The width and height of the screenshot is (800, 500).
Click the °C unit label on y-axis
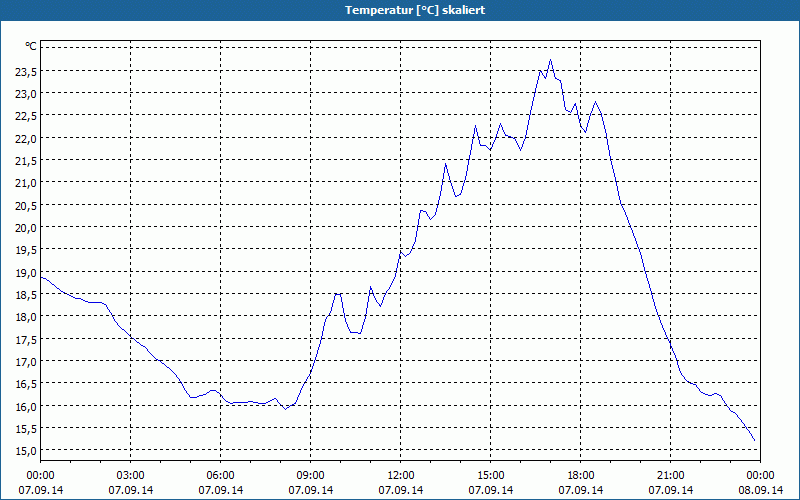[31, 46]
